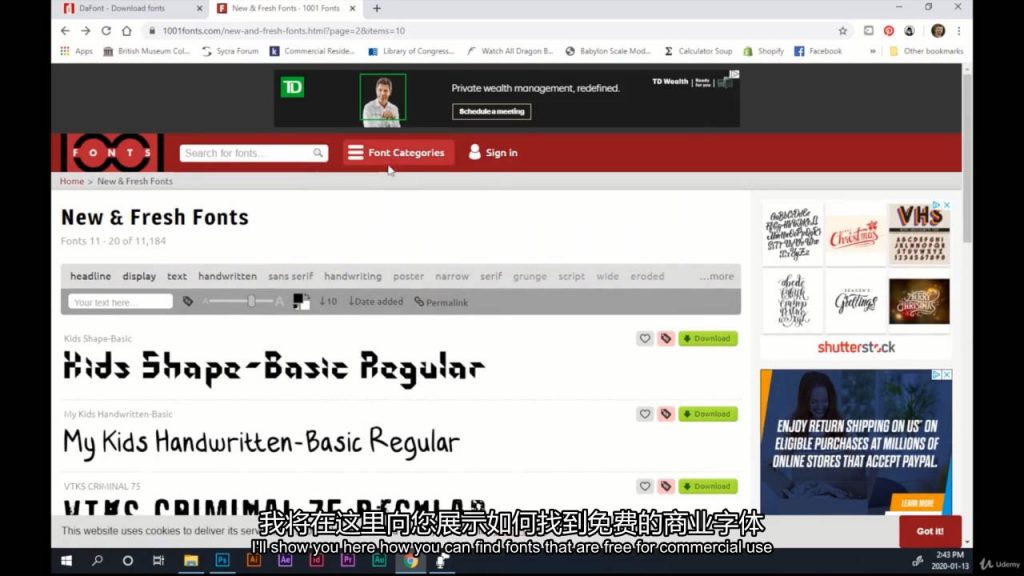Click the tag icon beside preview text field

pos(187,302)
